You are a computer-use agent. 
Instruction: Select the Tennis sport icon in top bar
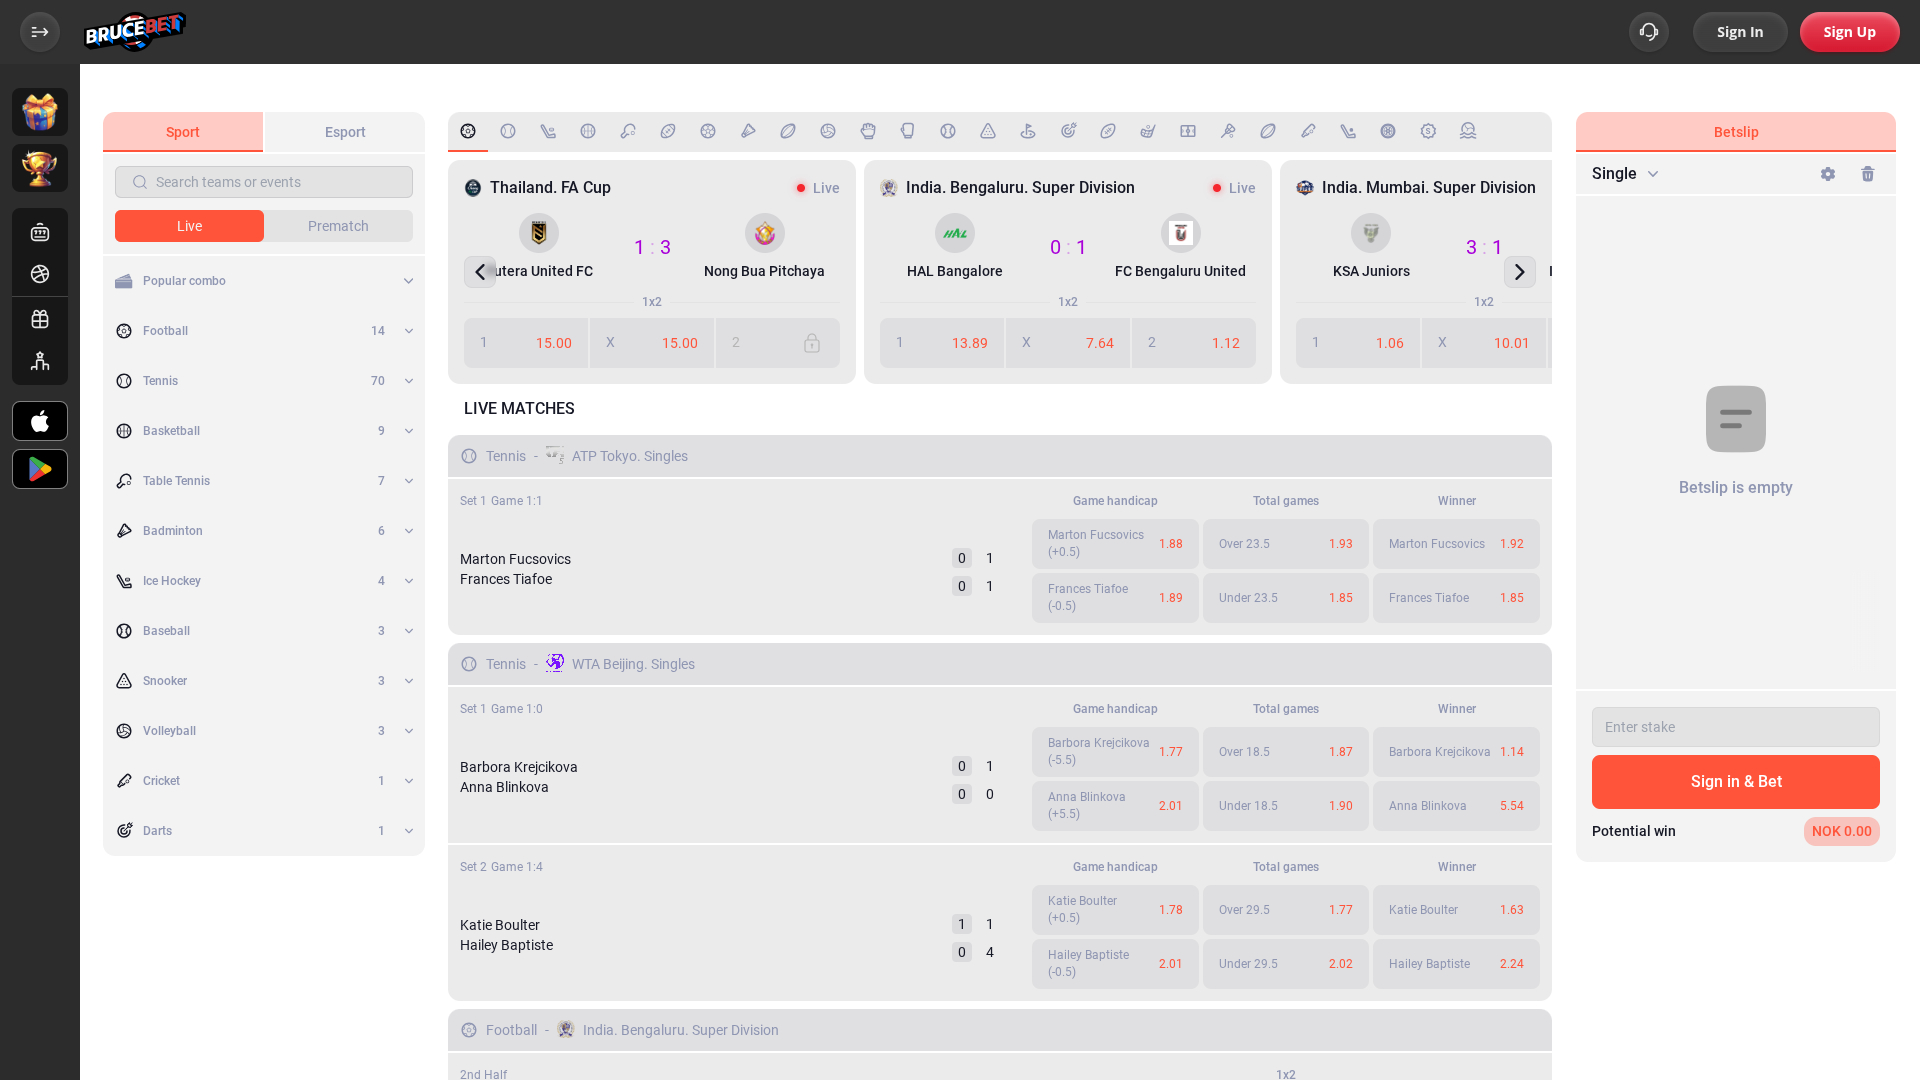tap(508, 131)
